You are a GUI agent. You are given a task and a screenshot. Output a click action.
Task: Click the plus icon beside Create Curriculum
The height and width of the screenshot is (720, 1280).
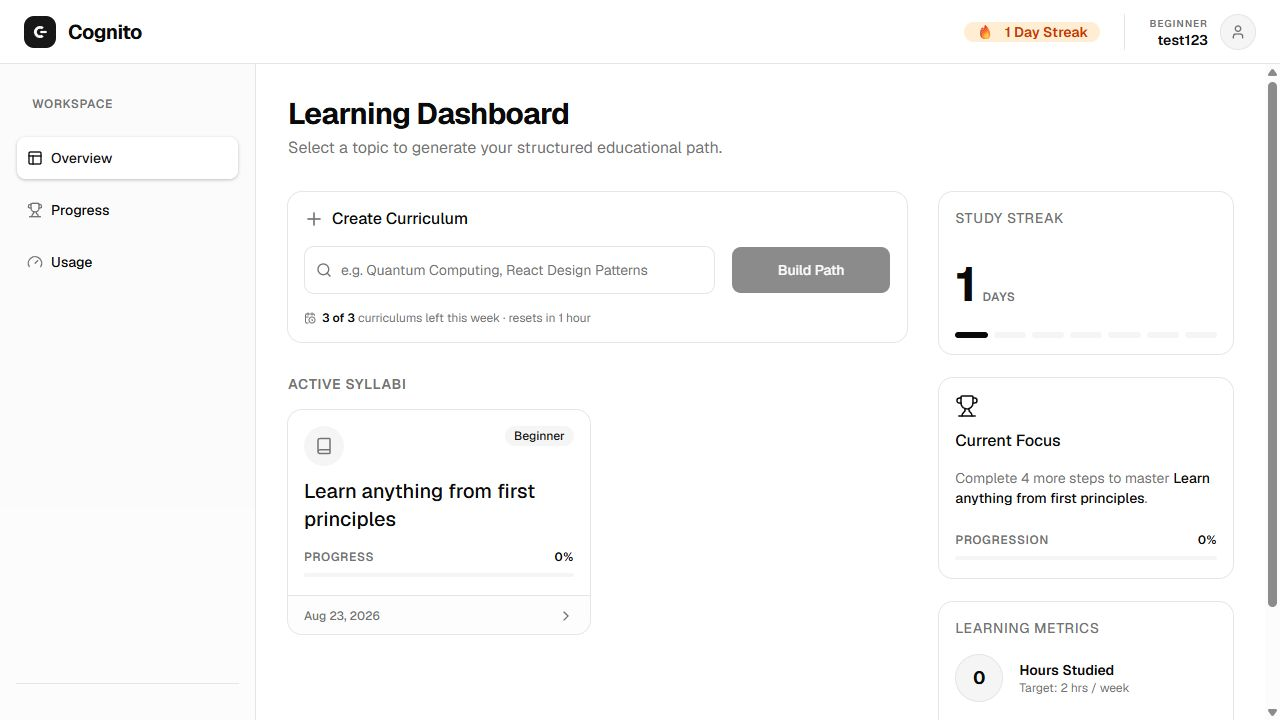pos(314,219)
